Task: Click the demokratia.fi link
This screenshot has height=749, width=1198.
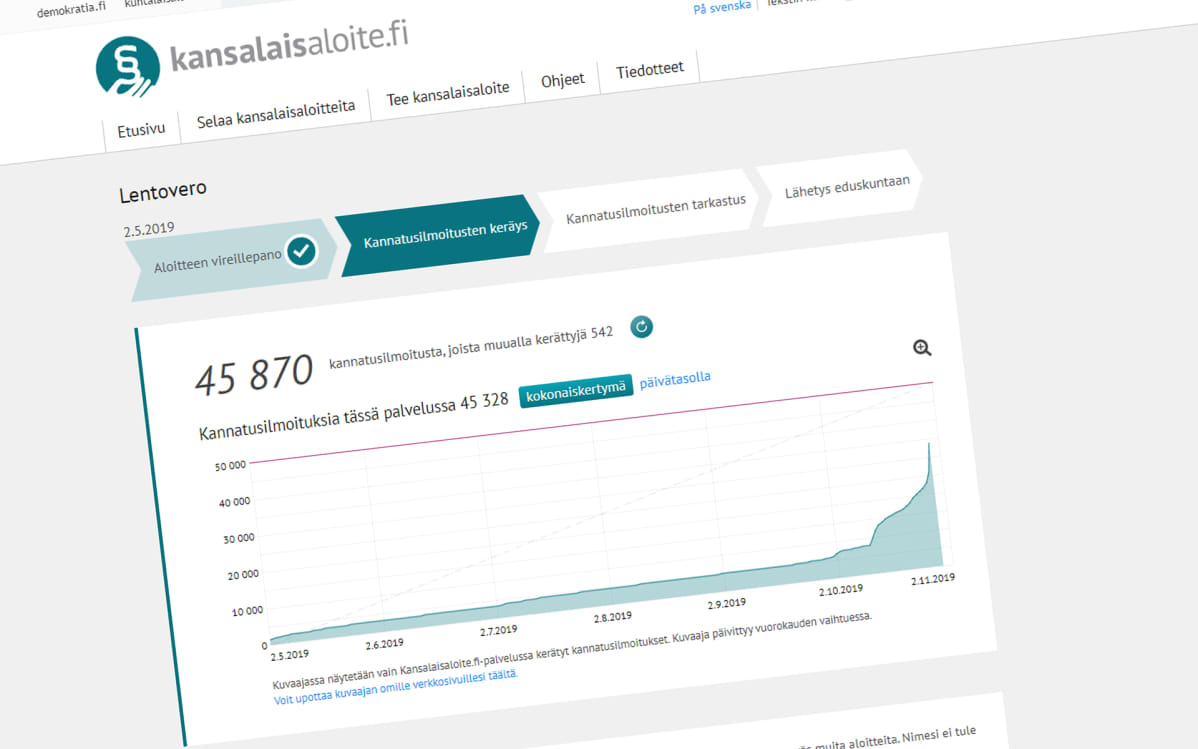Action: pos(71,10)
